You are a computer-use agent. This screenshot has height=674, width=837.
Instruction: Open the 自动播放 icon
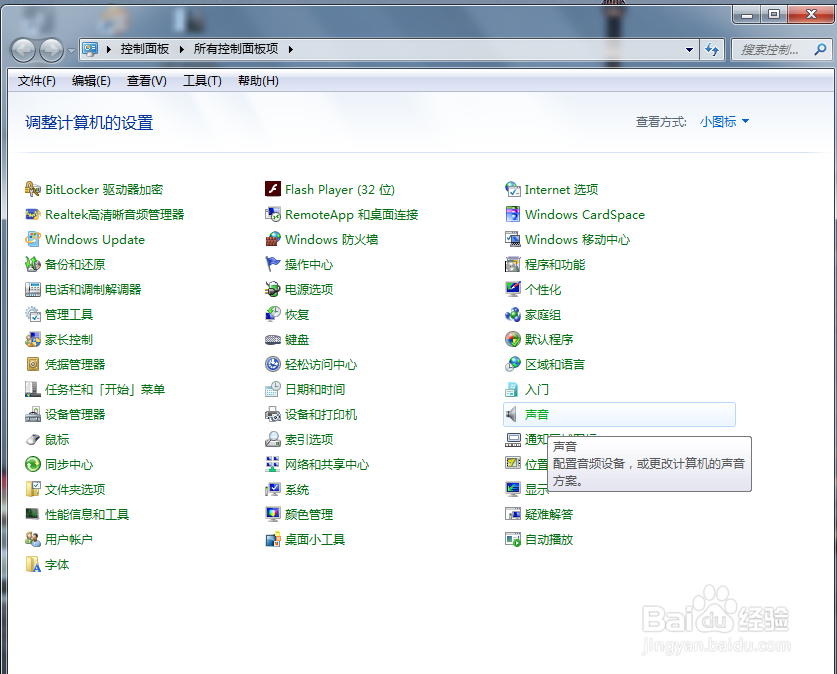tap(512, 540)
